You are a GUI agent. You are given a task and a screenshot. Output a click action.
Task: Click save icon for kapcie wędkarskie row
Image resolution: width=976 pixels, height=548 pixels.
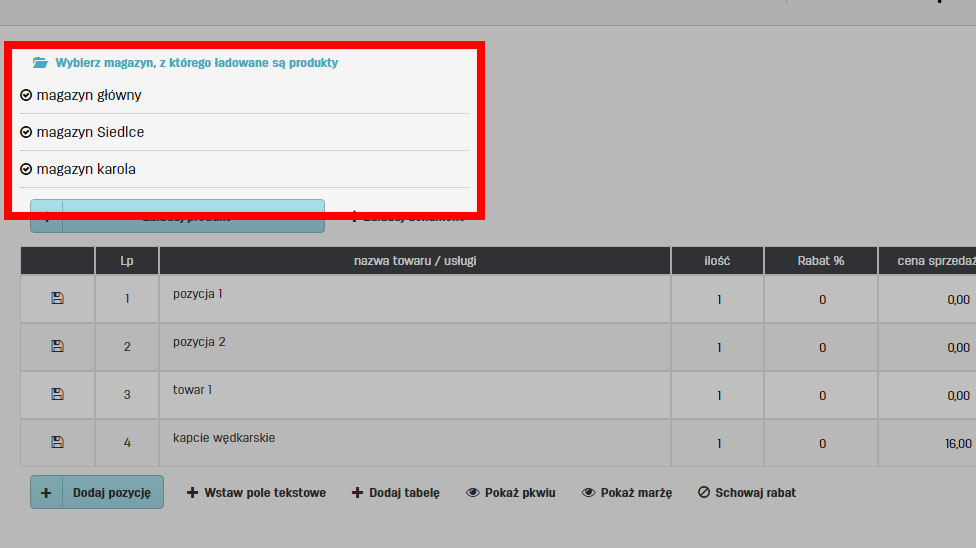[57, 442]
